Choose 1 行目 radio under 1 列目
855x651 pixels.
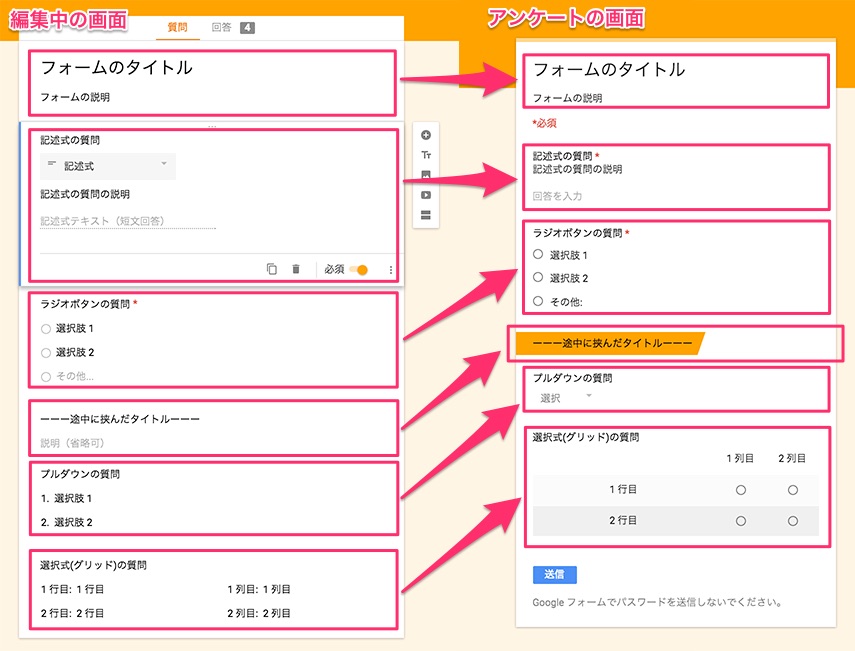(x=741, y=490)
